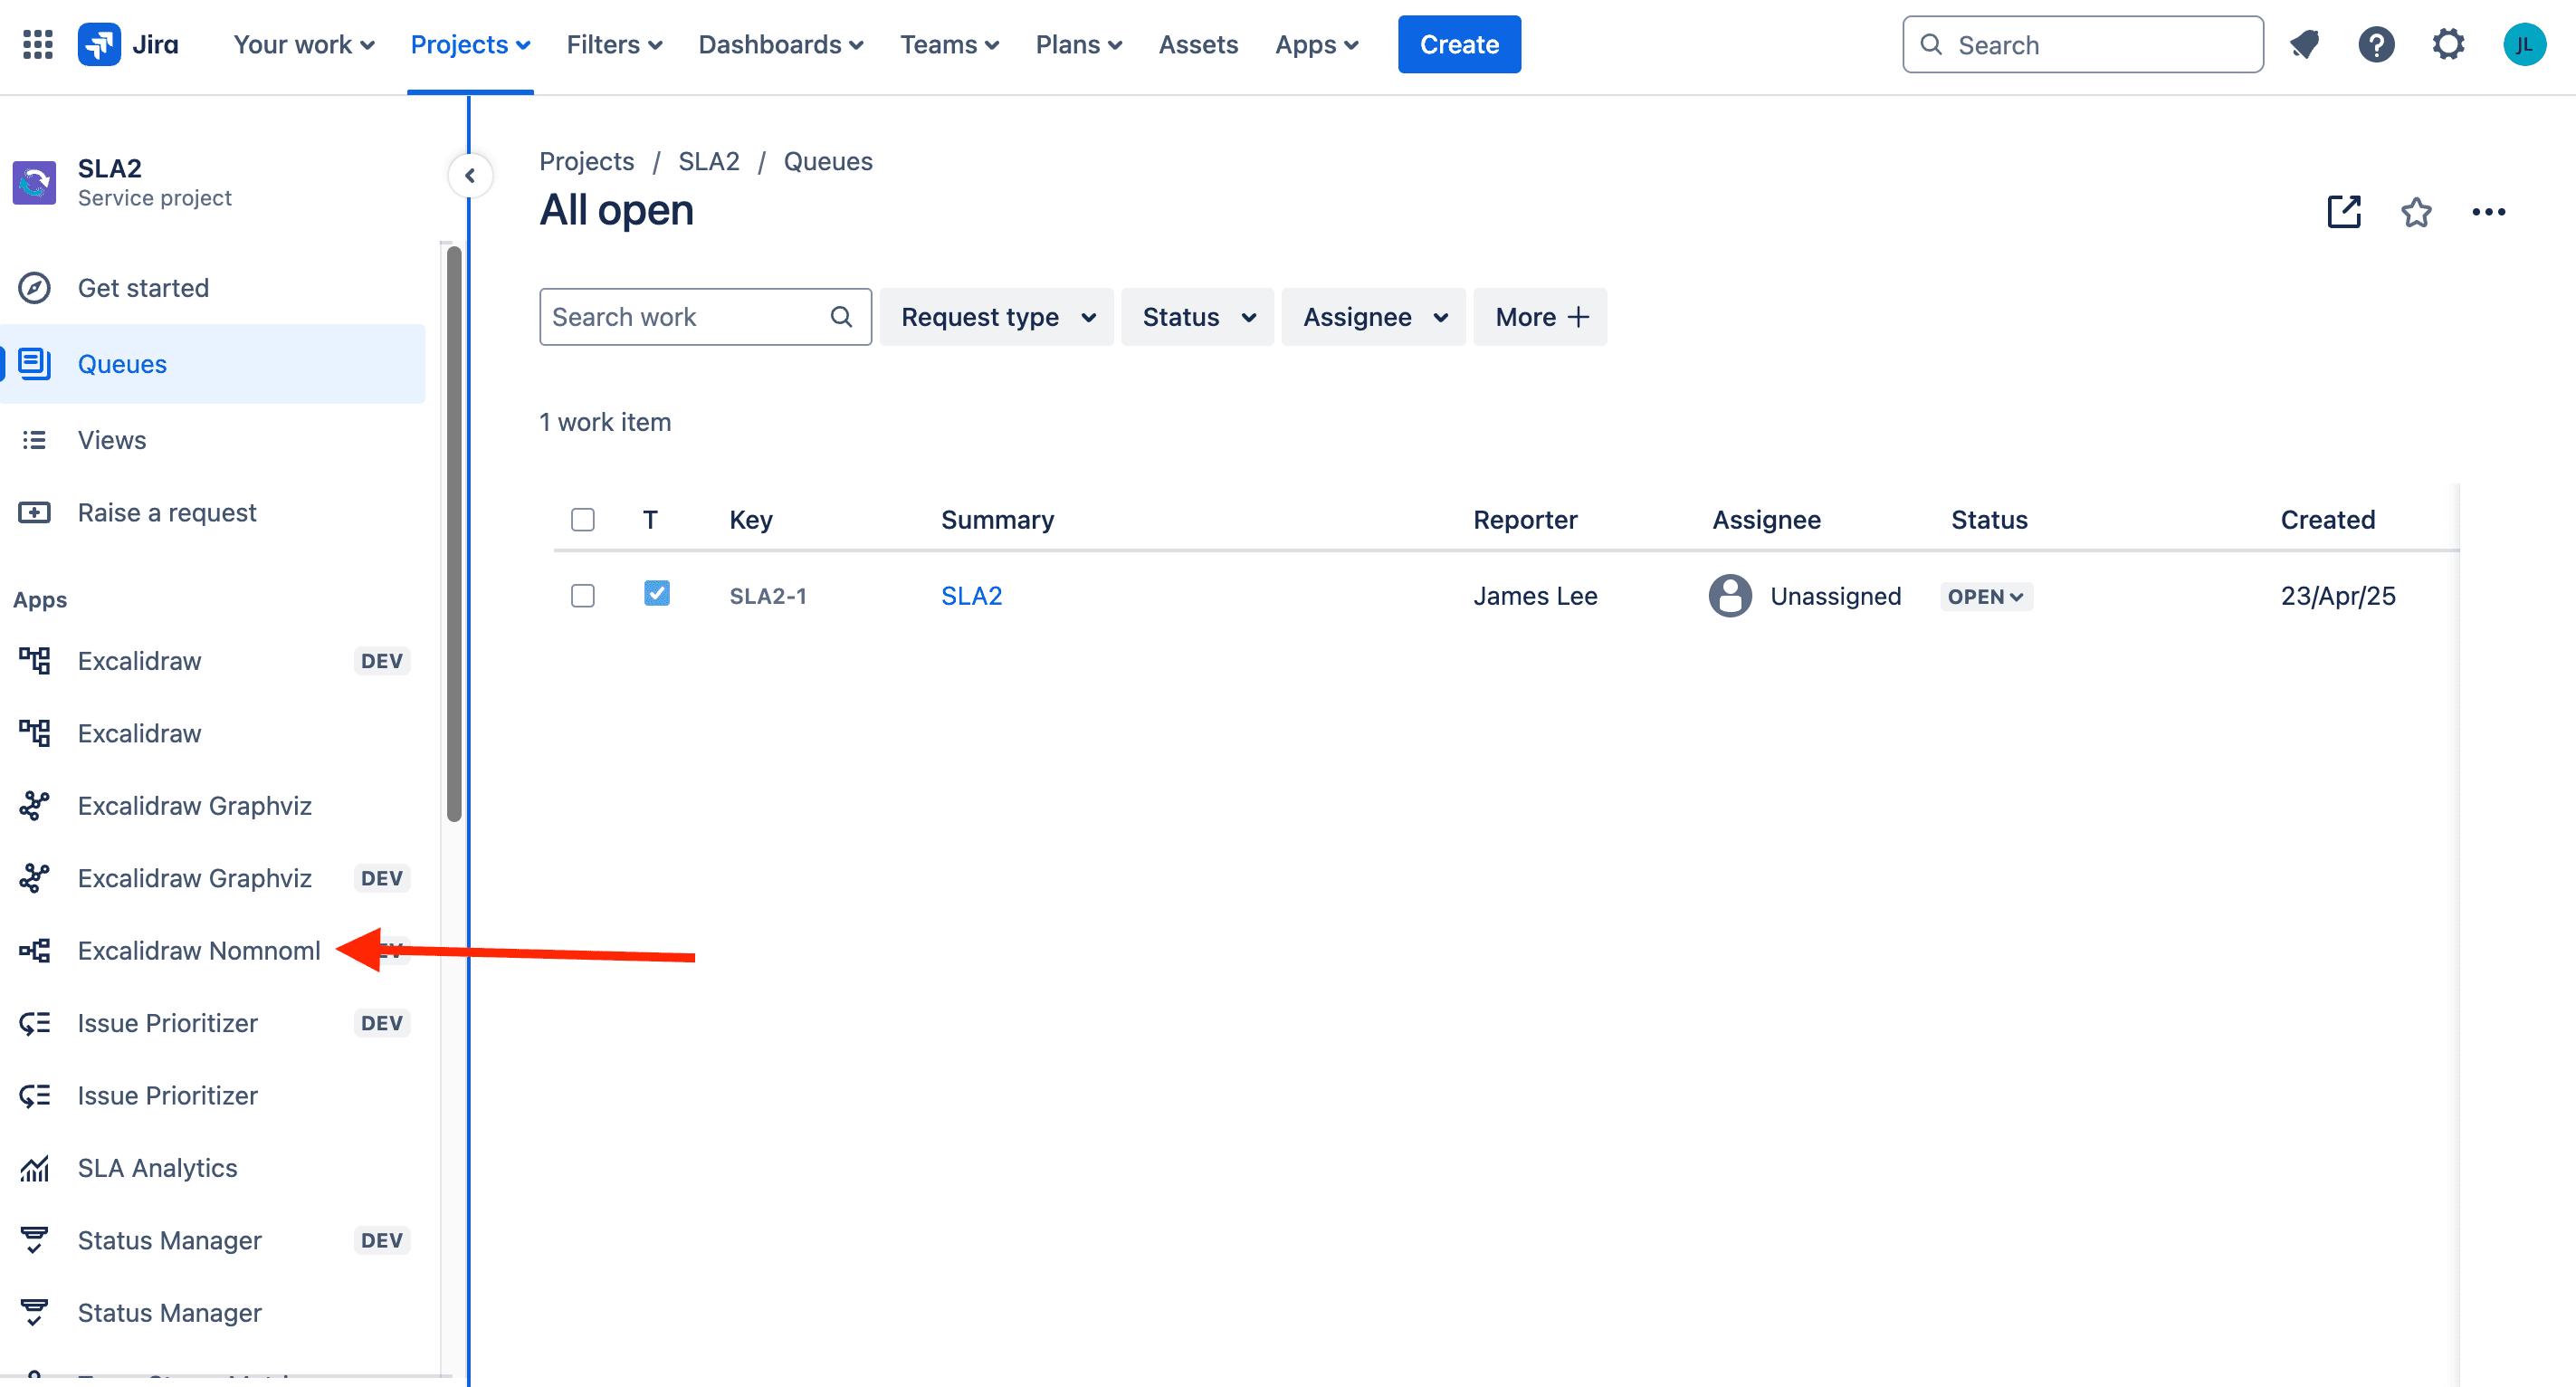
Task: Open queue in new window icon
Action: (2344, 212)
